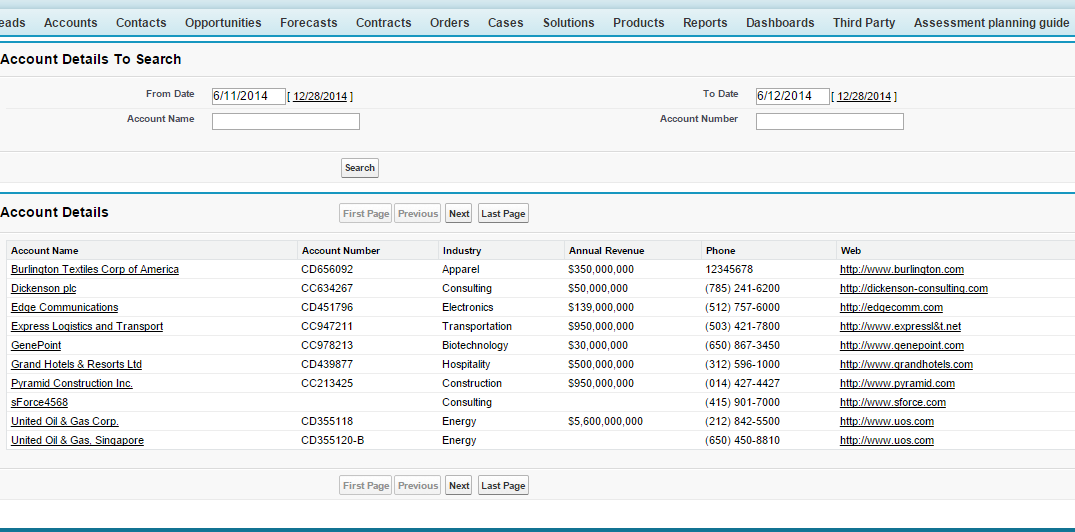The width and height of the screenshot is (1075, 532).
Task: Open Grand Hotels & Resorts Ltd account
Action: click(76, 365)
